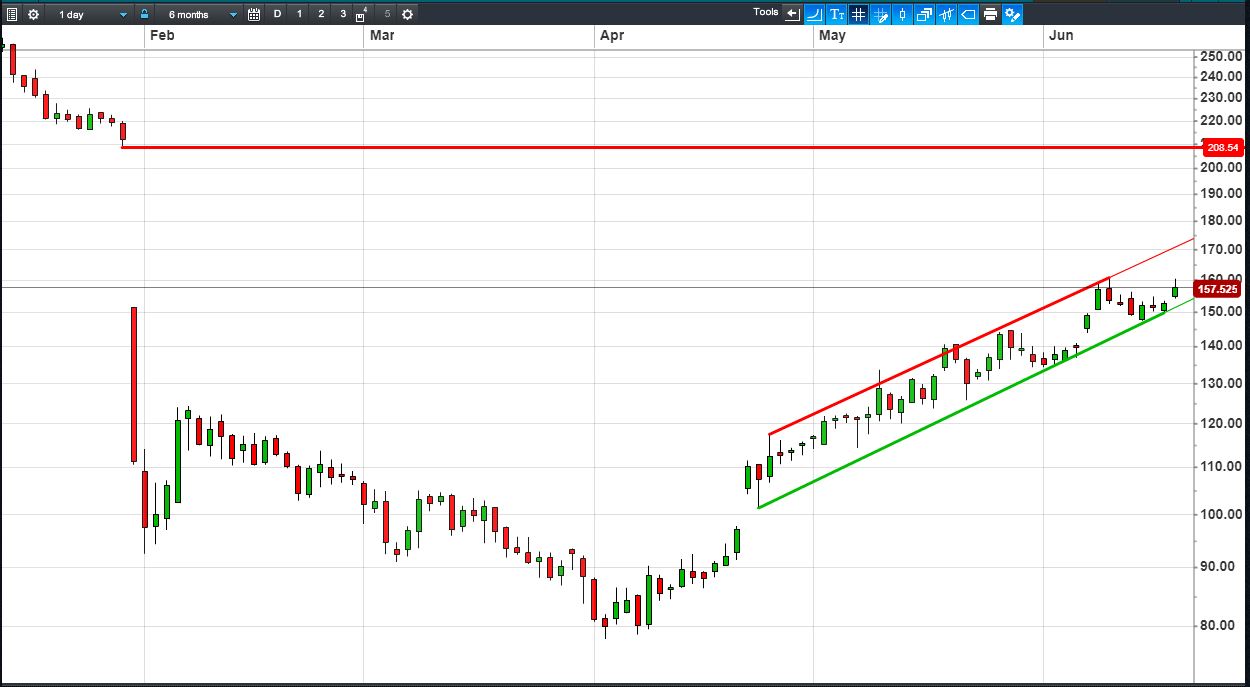Toggle the price label tag icon
Image resolution: width=1250 pixels, height=687 pixels.
pyautogui.click(x=968, y=14)
